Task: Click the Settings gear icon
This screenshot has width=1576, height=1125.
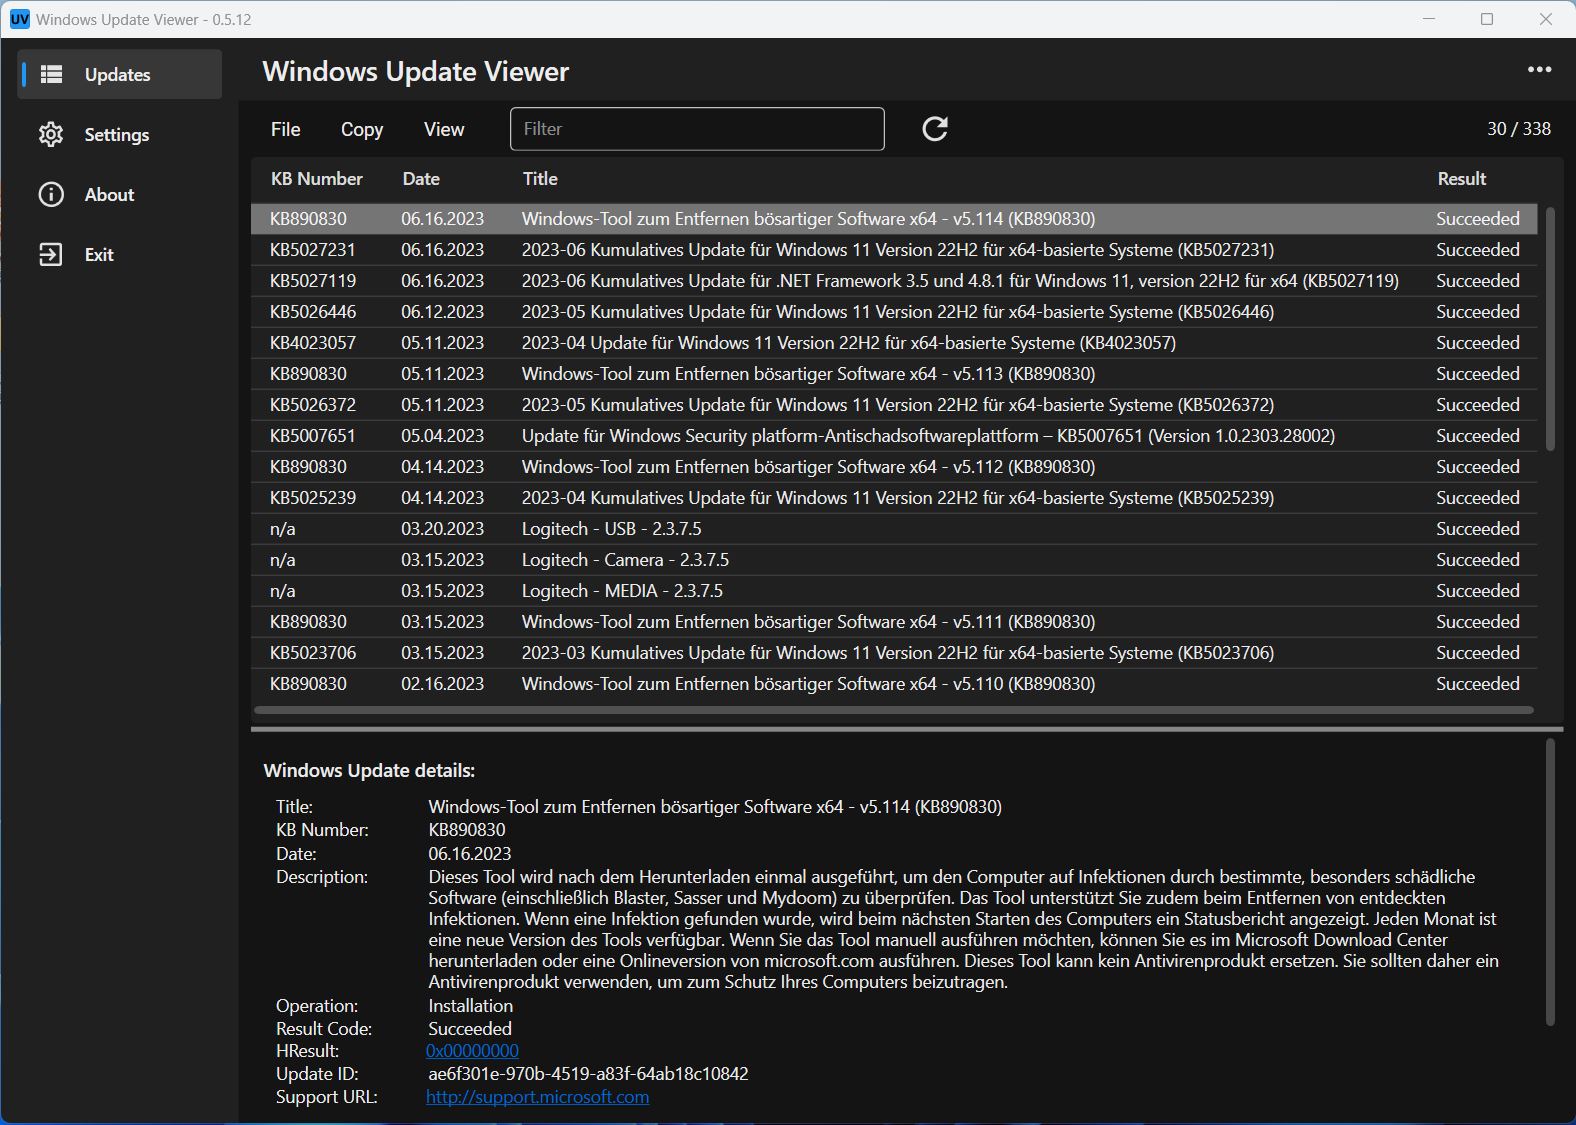Action: [x=51, y=134]
